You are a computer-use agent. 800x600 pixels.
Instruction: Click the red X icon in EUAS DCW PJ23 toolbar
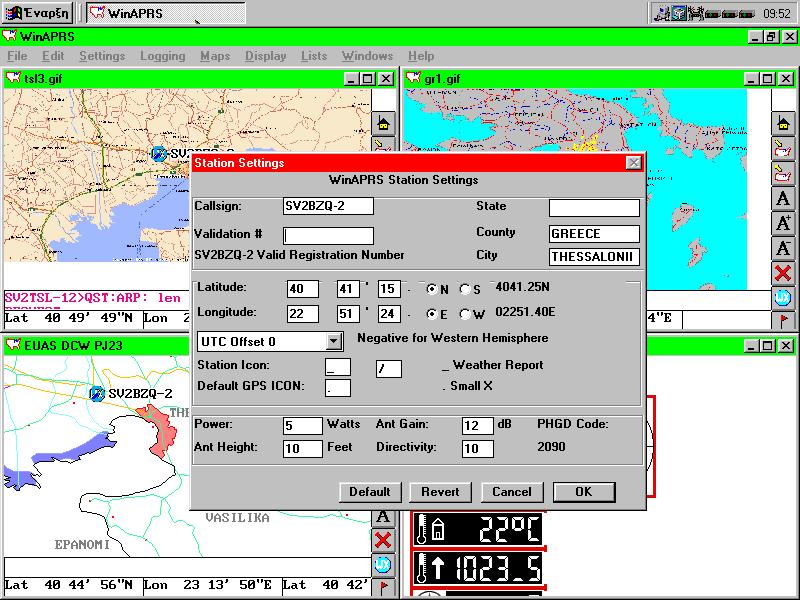point(383,539)
